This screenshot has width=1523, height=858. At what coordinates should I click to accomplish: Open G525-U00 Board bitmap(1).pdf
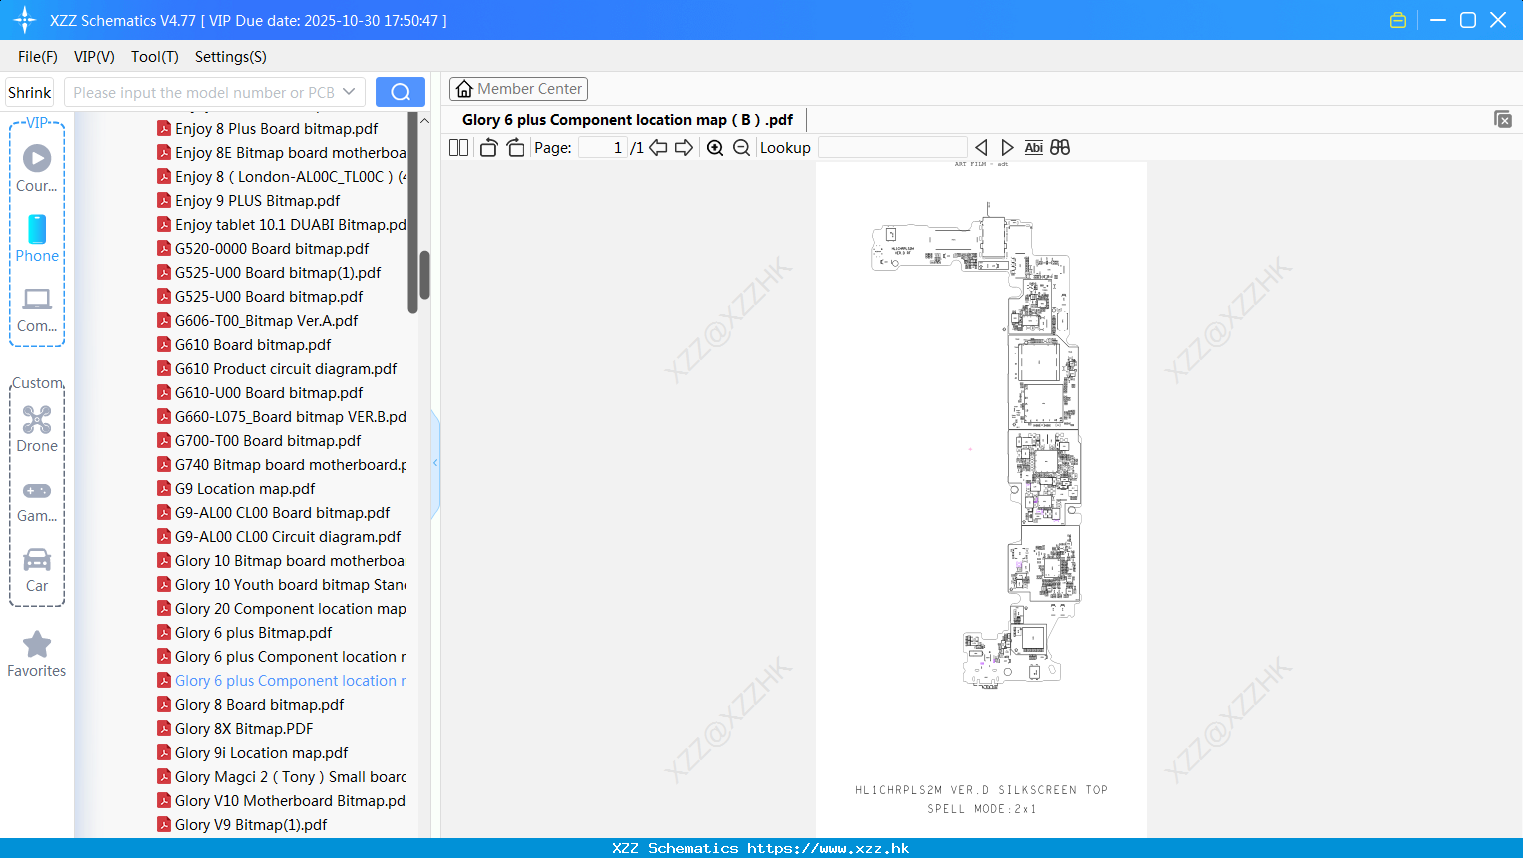pos(278,272)
